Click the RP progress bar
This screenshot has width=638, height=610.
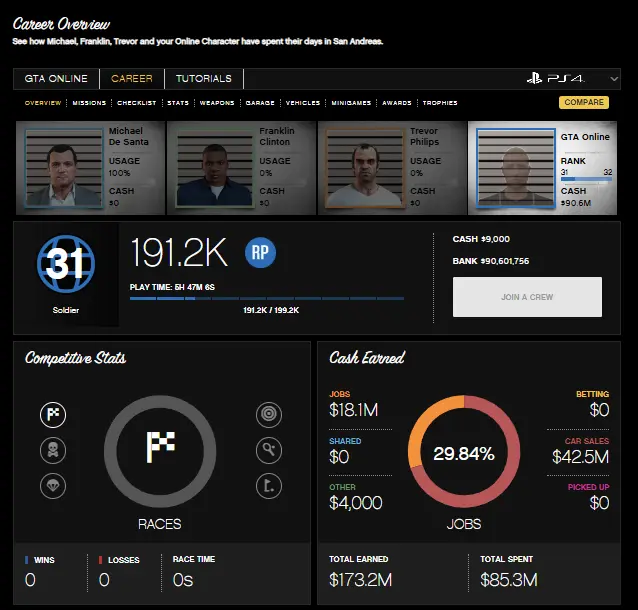[x=267, y=298]
